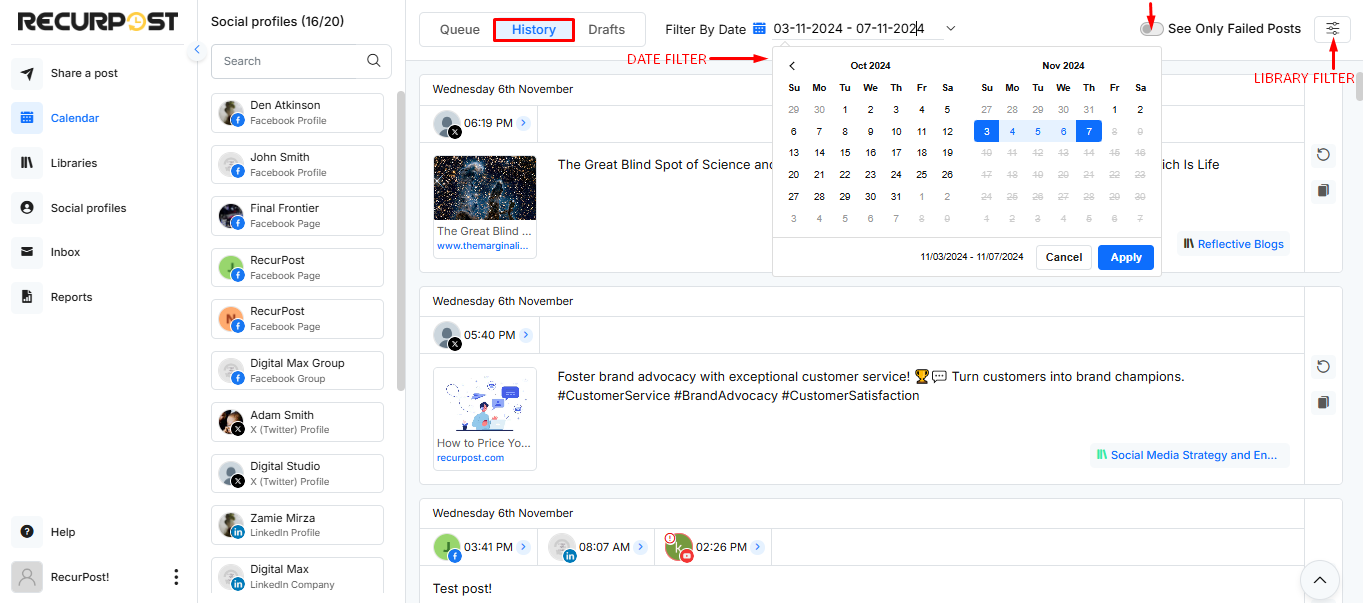Go to previous month in date picker

[x=792, y=66]
